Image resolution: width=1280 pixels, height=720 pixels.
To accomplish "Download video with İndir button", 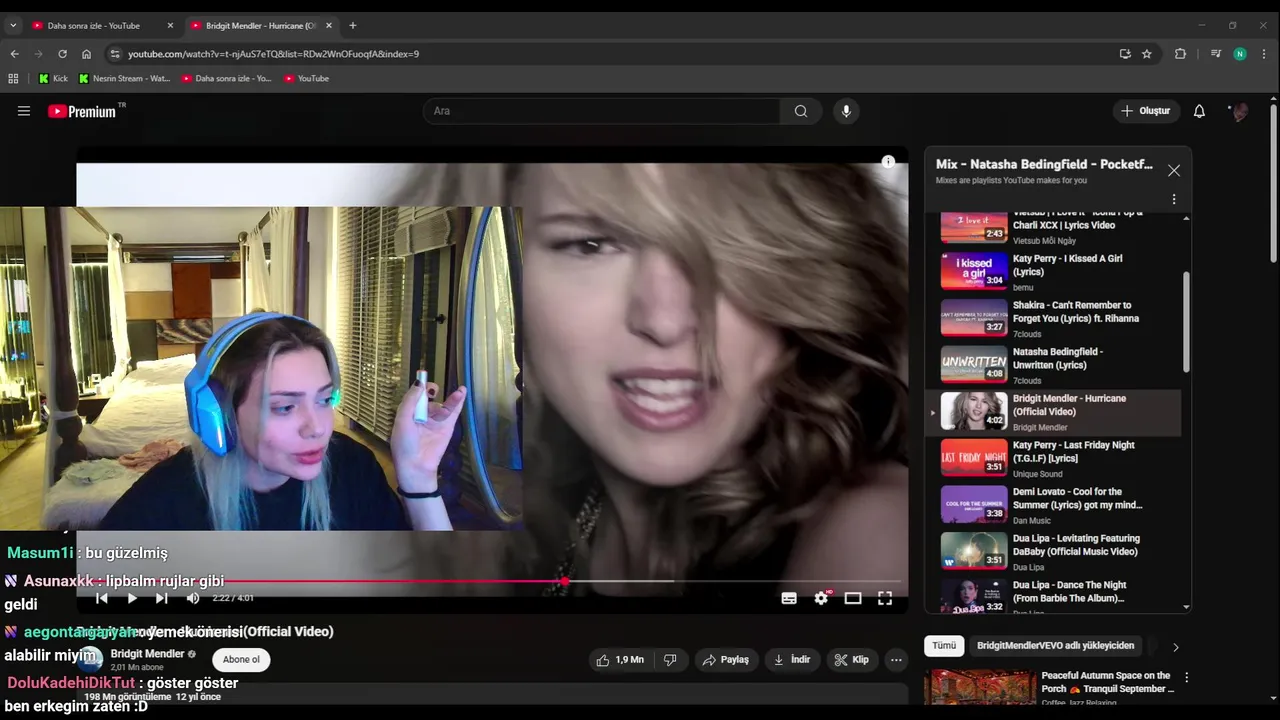I will point(791,660).
